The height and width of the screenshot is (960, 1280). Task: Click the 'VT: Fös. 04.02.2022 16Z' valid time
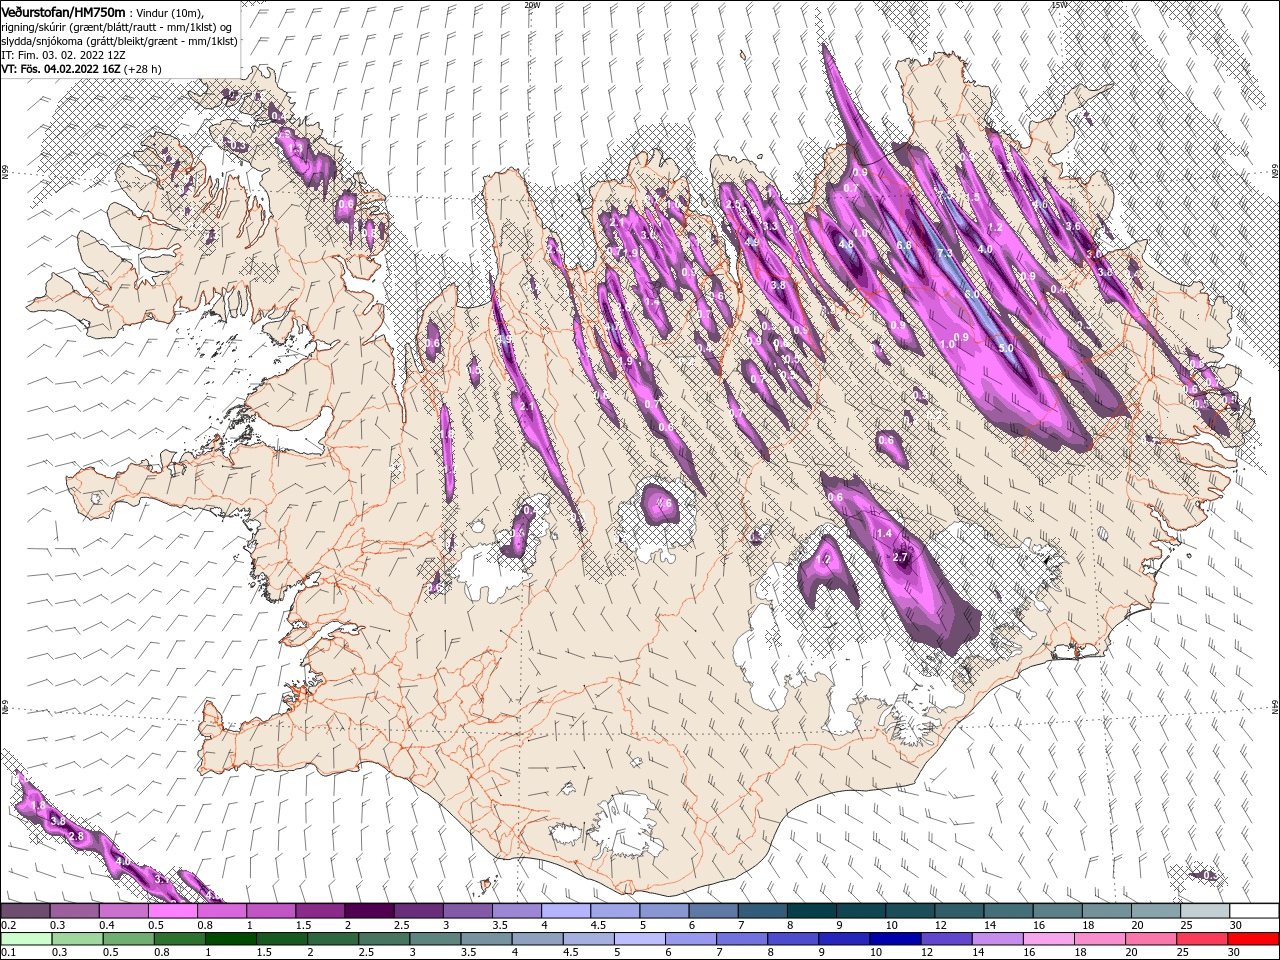click(x=59, y=69)
